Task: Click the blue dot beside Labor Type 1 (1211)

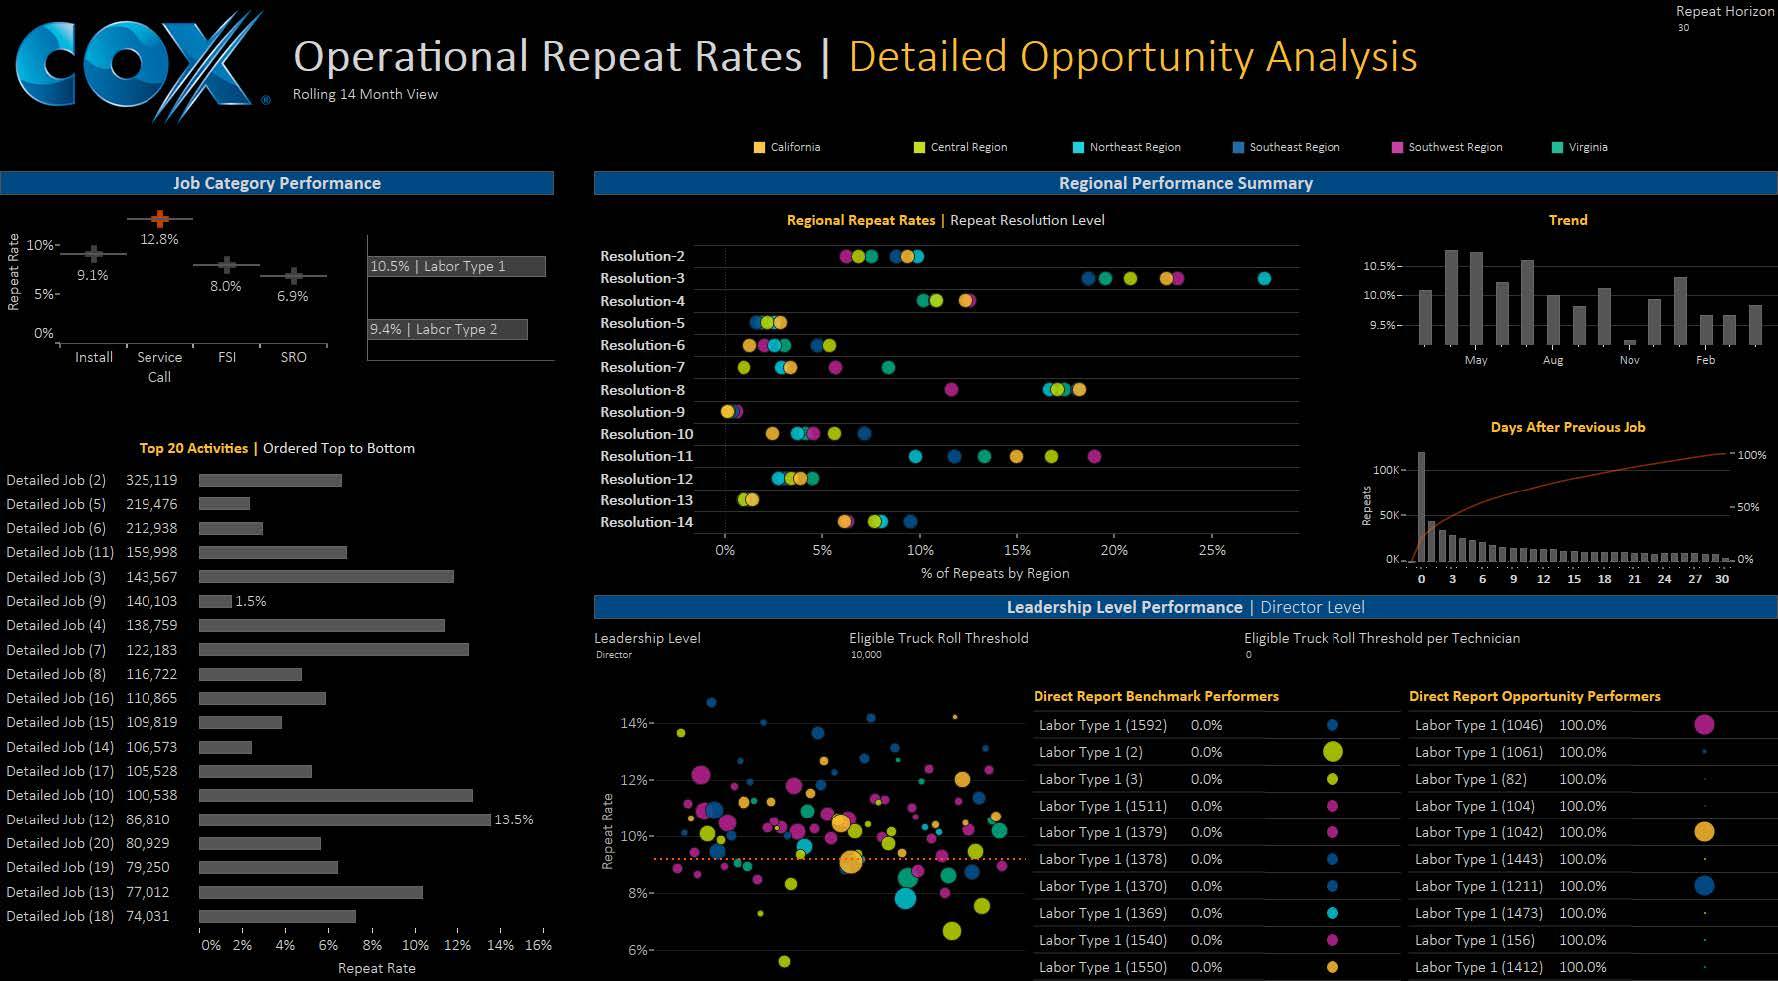Action: 1704,886
